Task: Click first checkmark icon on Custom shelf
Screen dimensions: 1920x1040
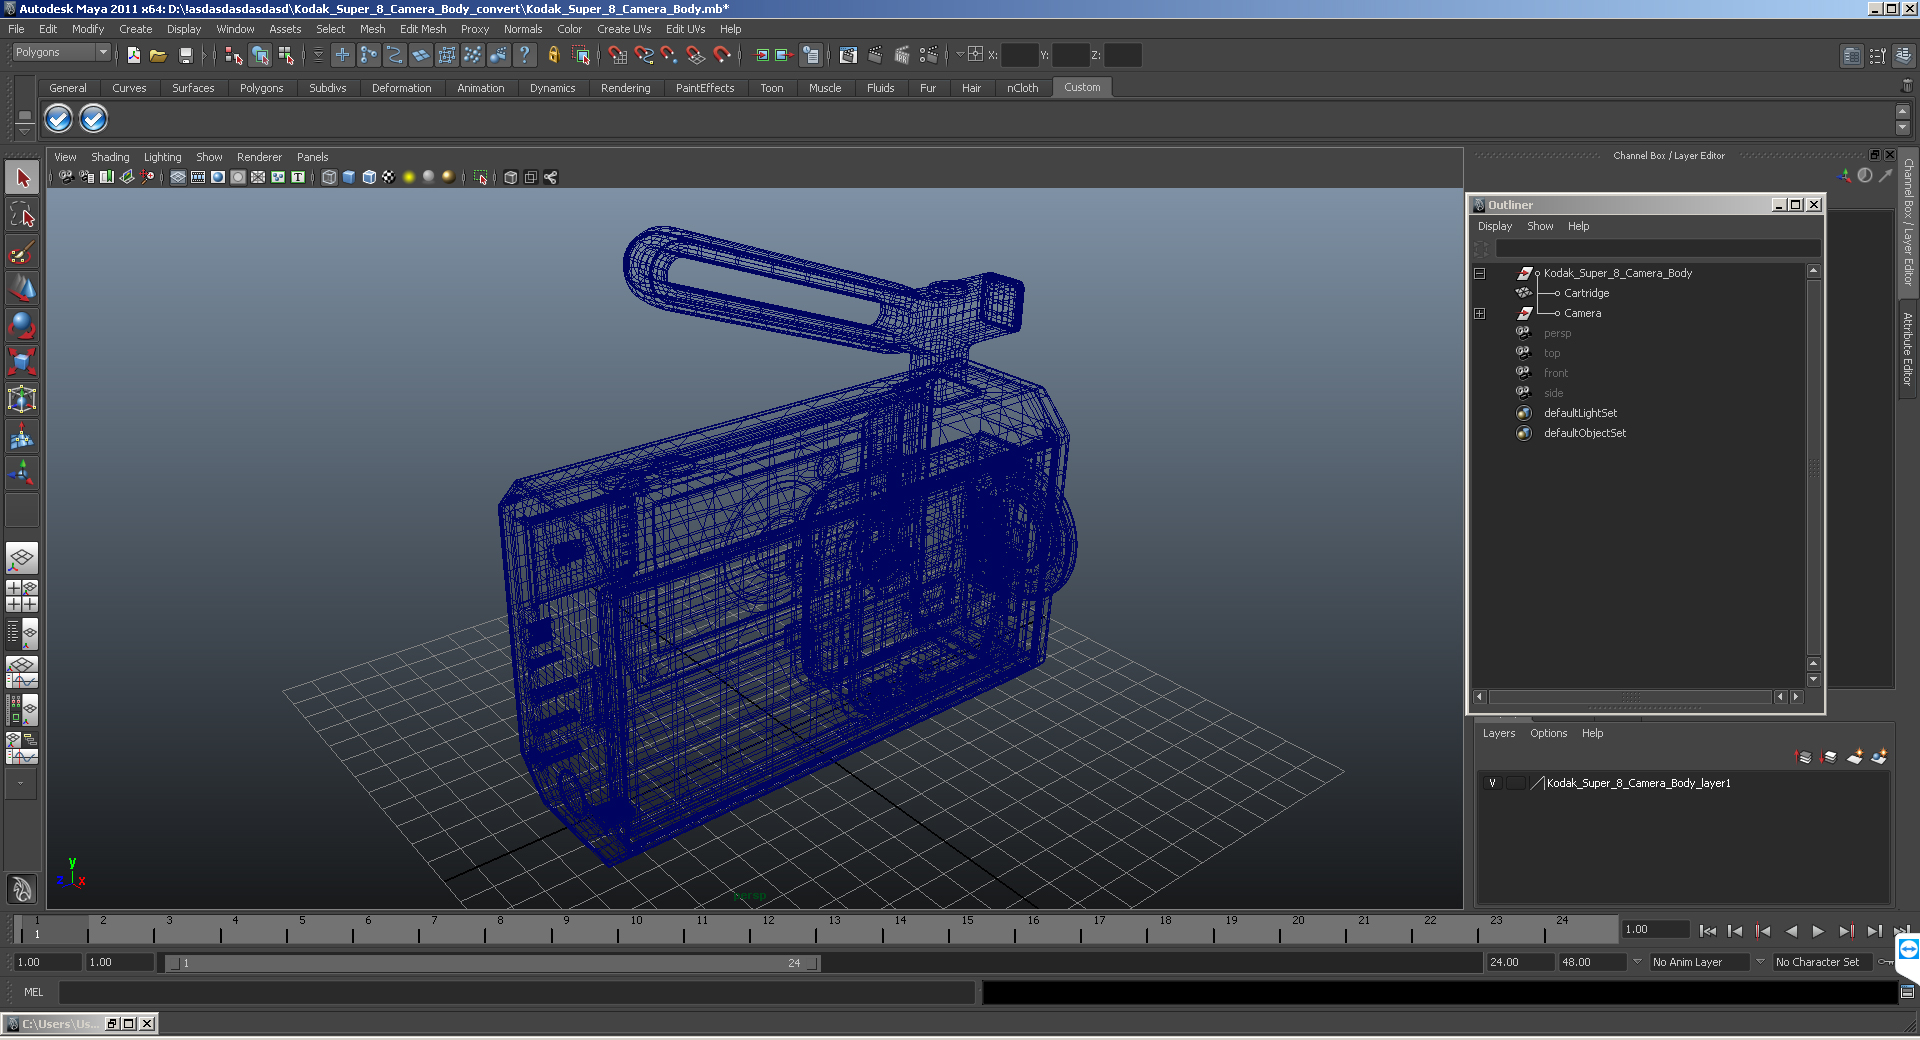Action: 59,119
